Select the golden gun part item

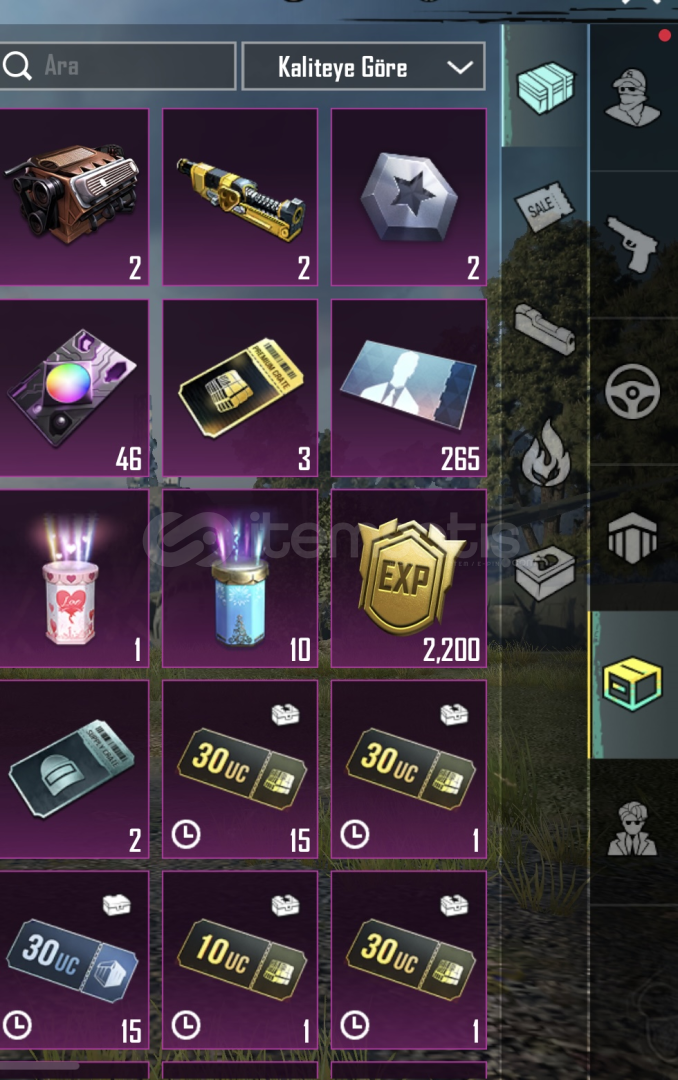click(240, 196)
